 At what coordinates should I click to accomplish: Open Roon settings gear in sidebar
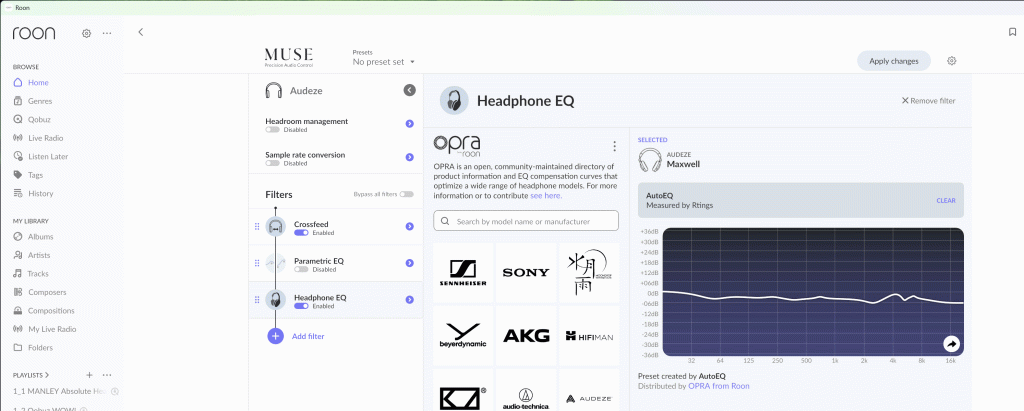(86, 33)
